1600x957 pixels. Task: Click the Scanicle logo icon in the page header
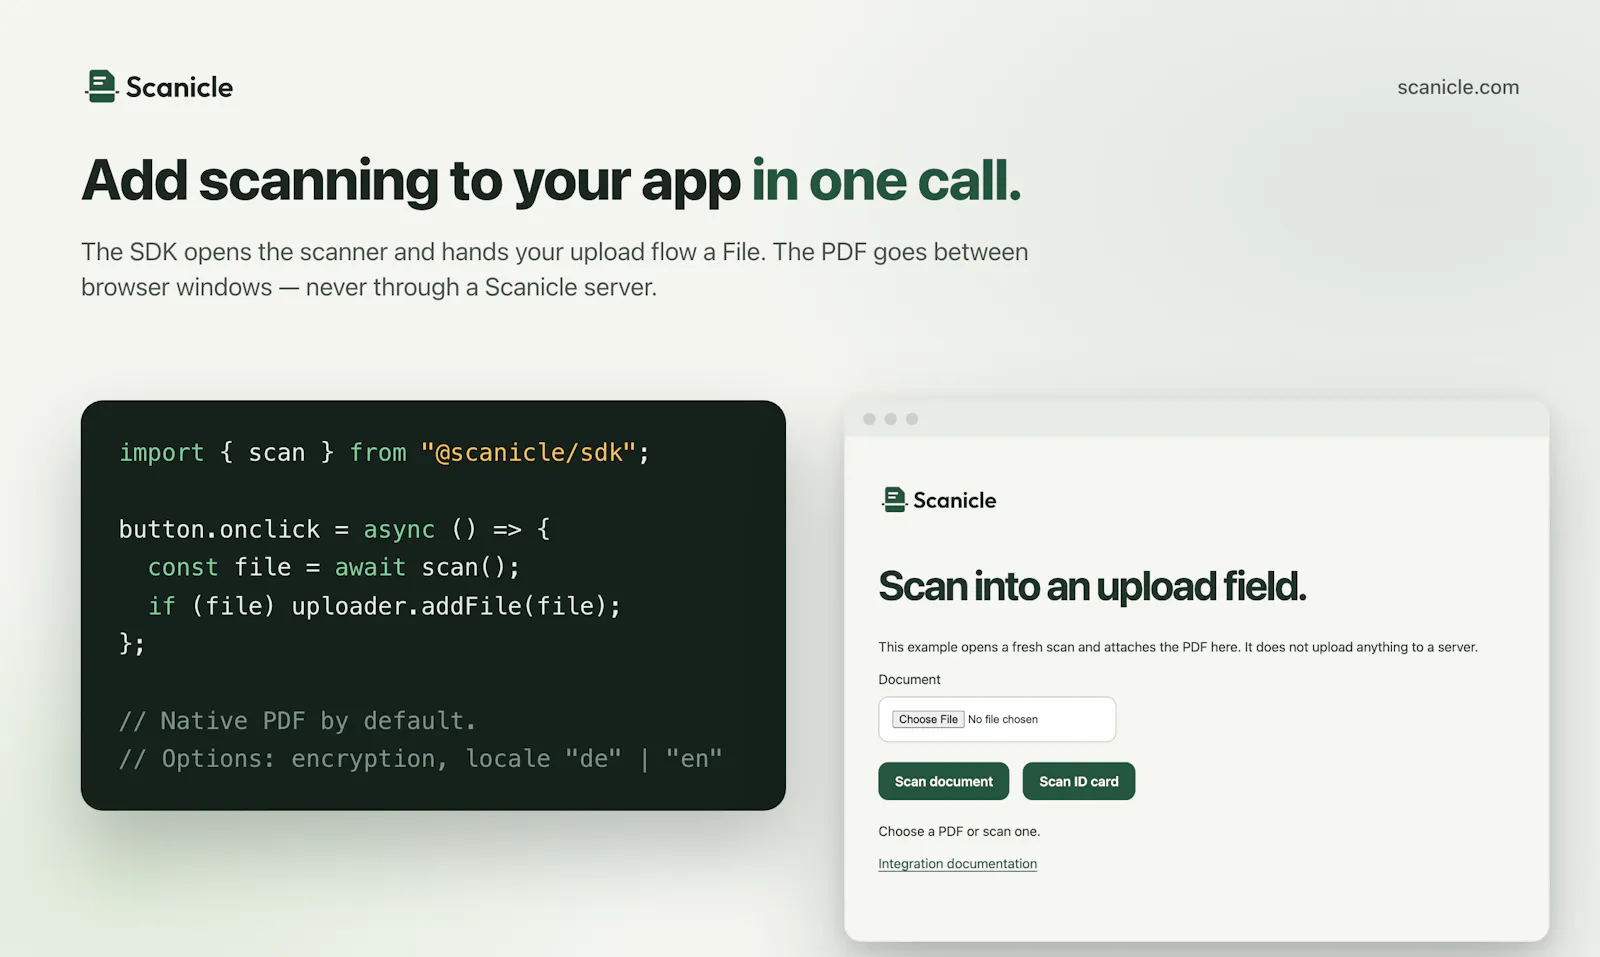coord(101,86)
